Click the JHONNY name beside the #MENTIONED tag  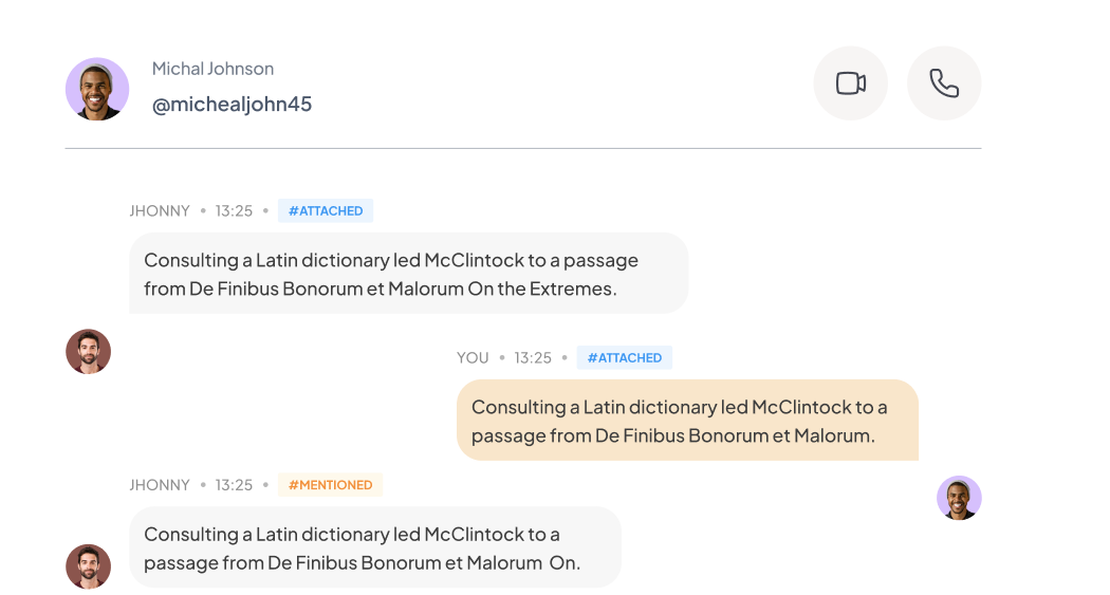159,485
